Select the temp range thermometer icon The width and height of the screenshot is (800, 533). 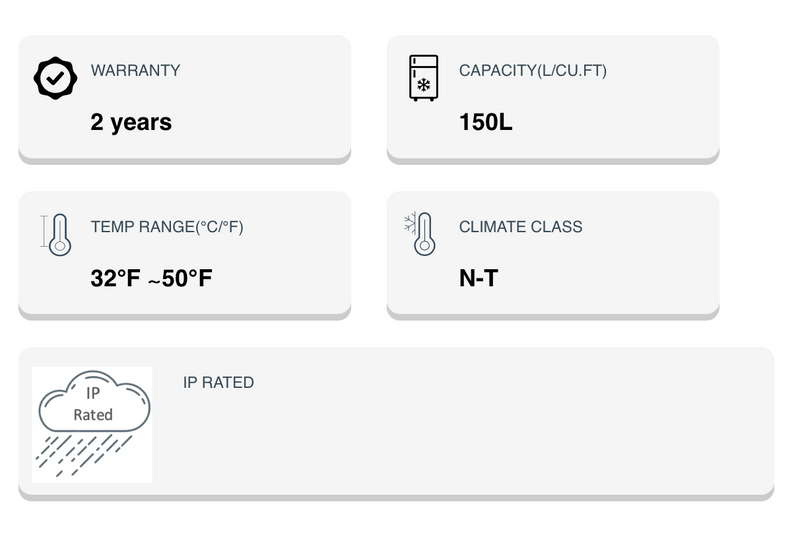pos(60,234)
